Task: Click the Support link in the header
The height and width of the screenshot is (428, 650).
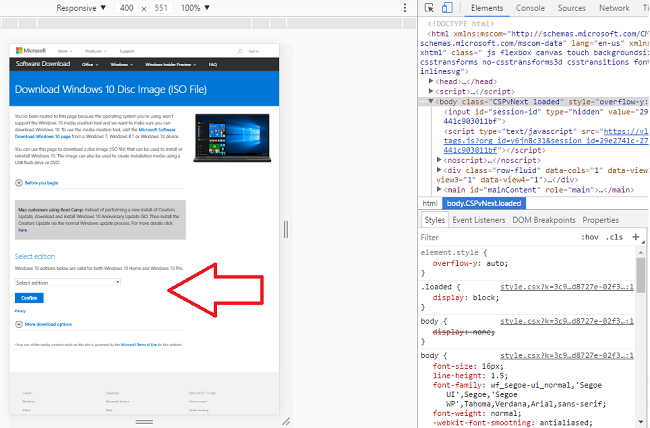Action: pyautogui.click(x=126, y=51)
